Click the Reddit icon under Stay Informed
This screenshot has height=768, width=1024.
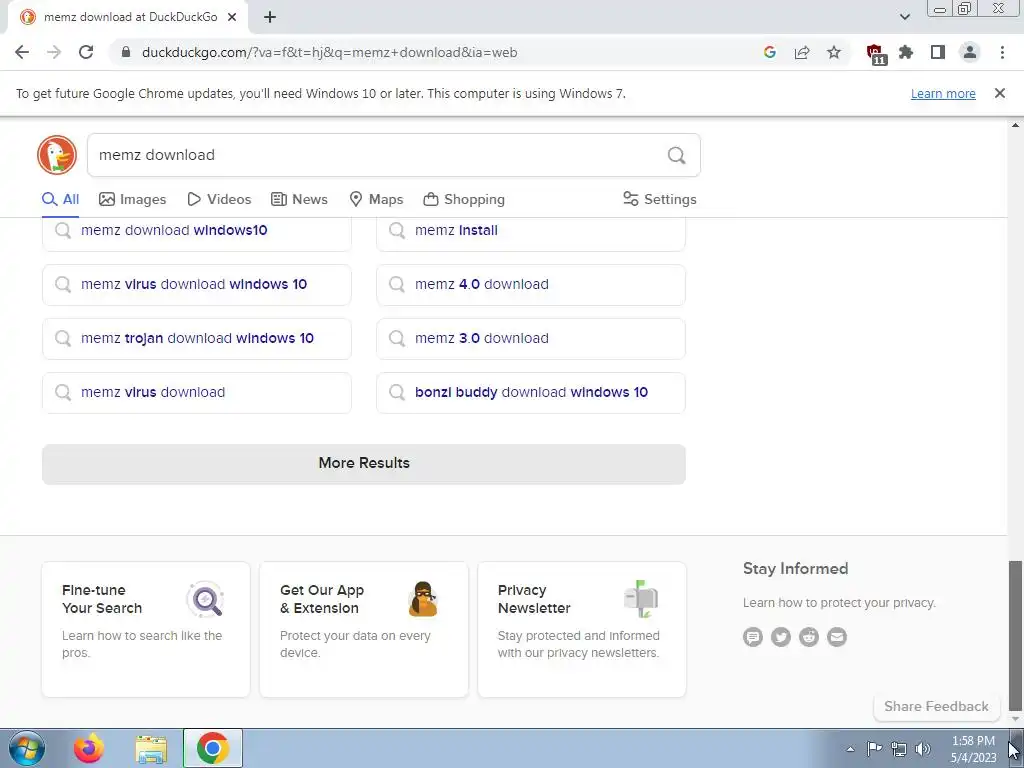pyautogui.click(x=808, y=637)
